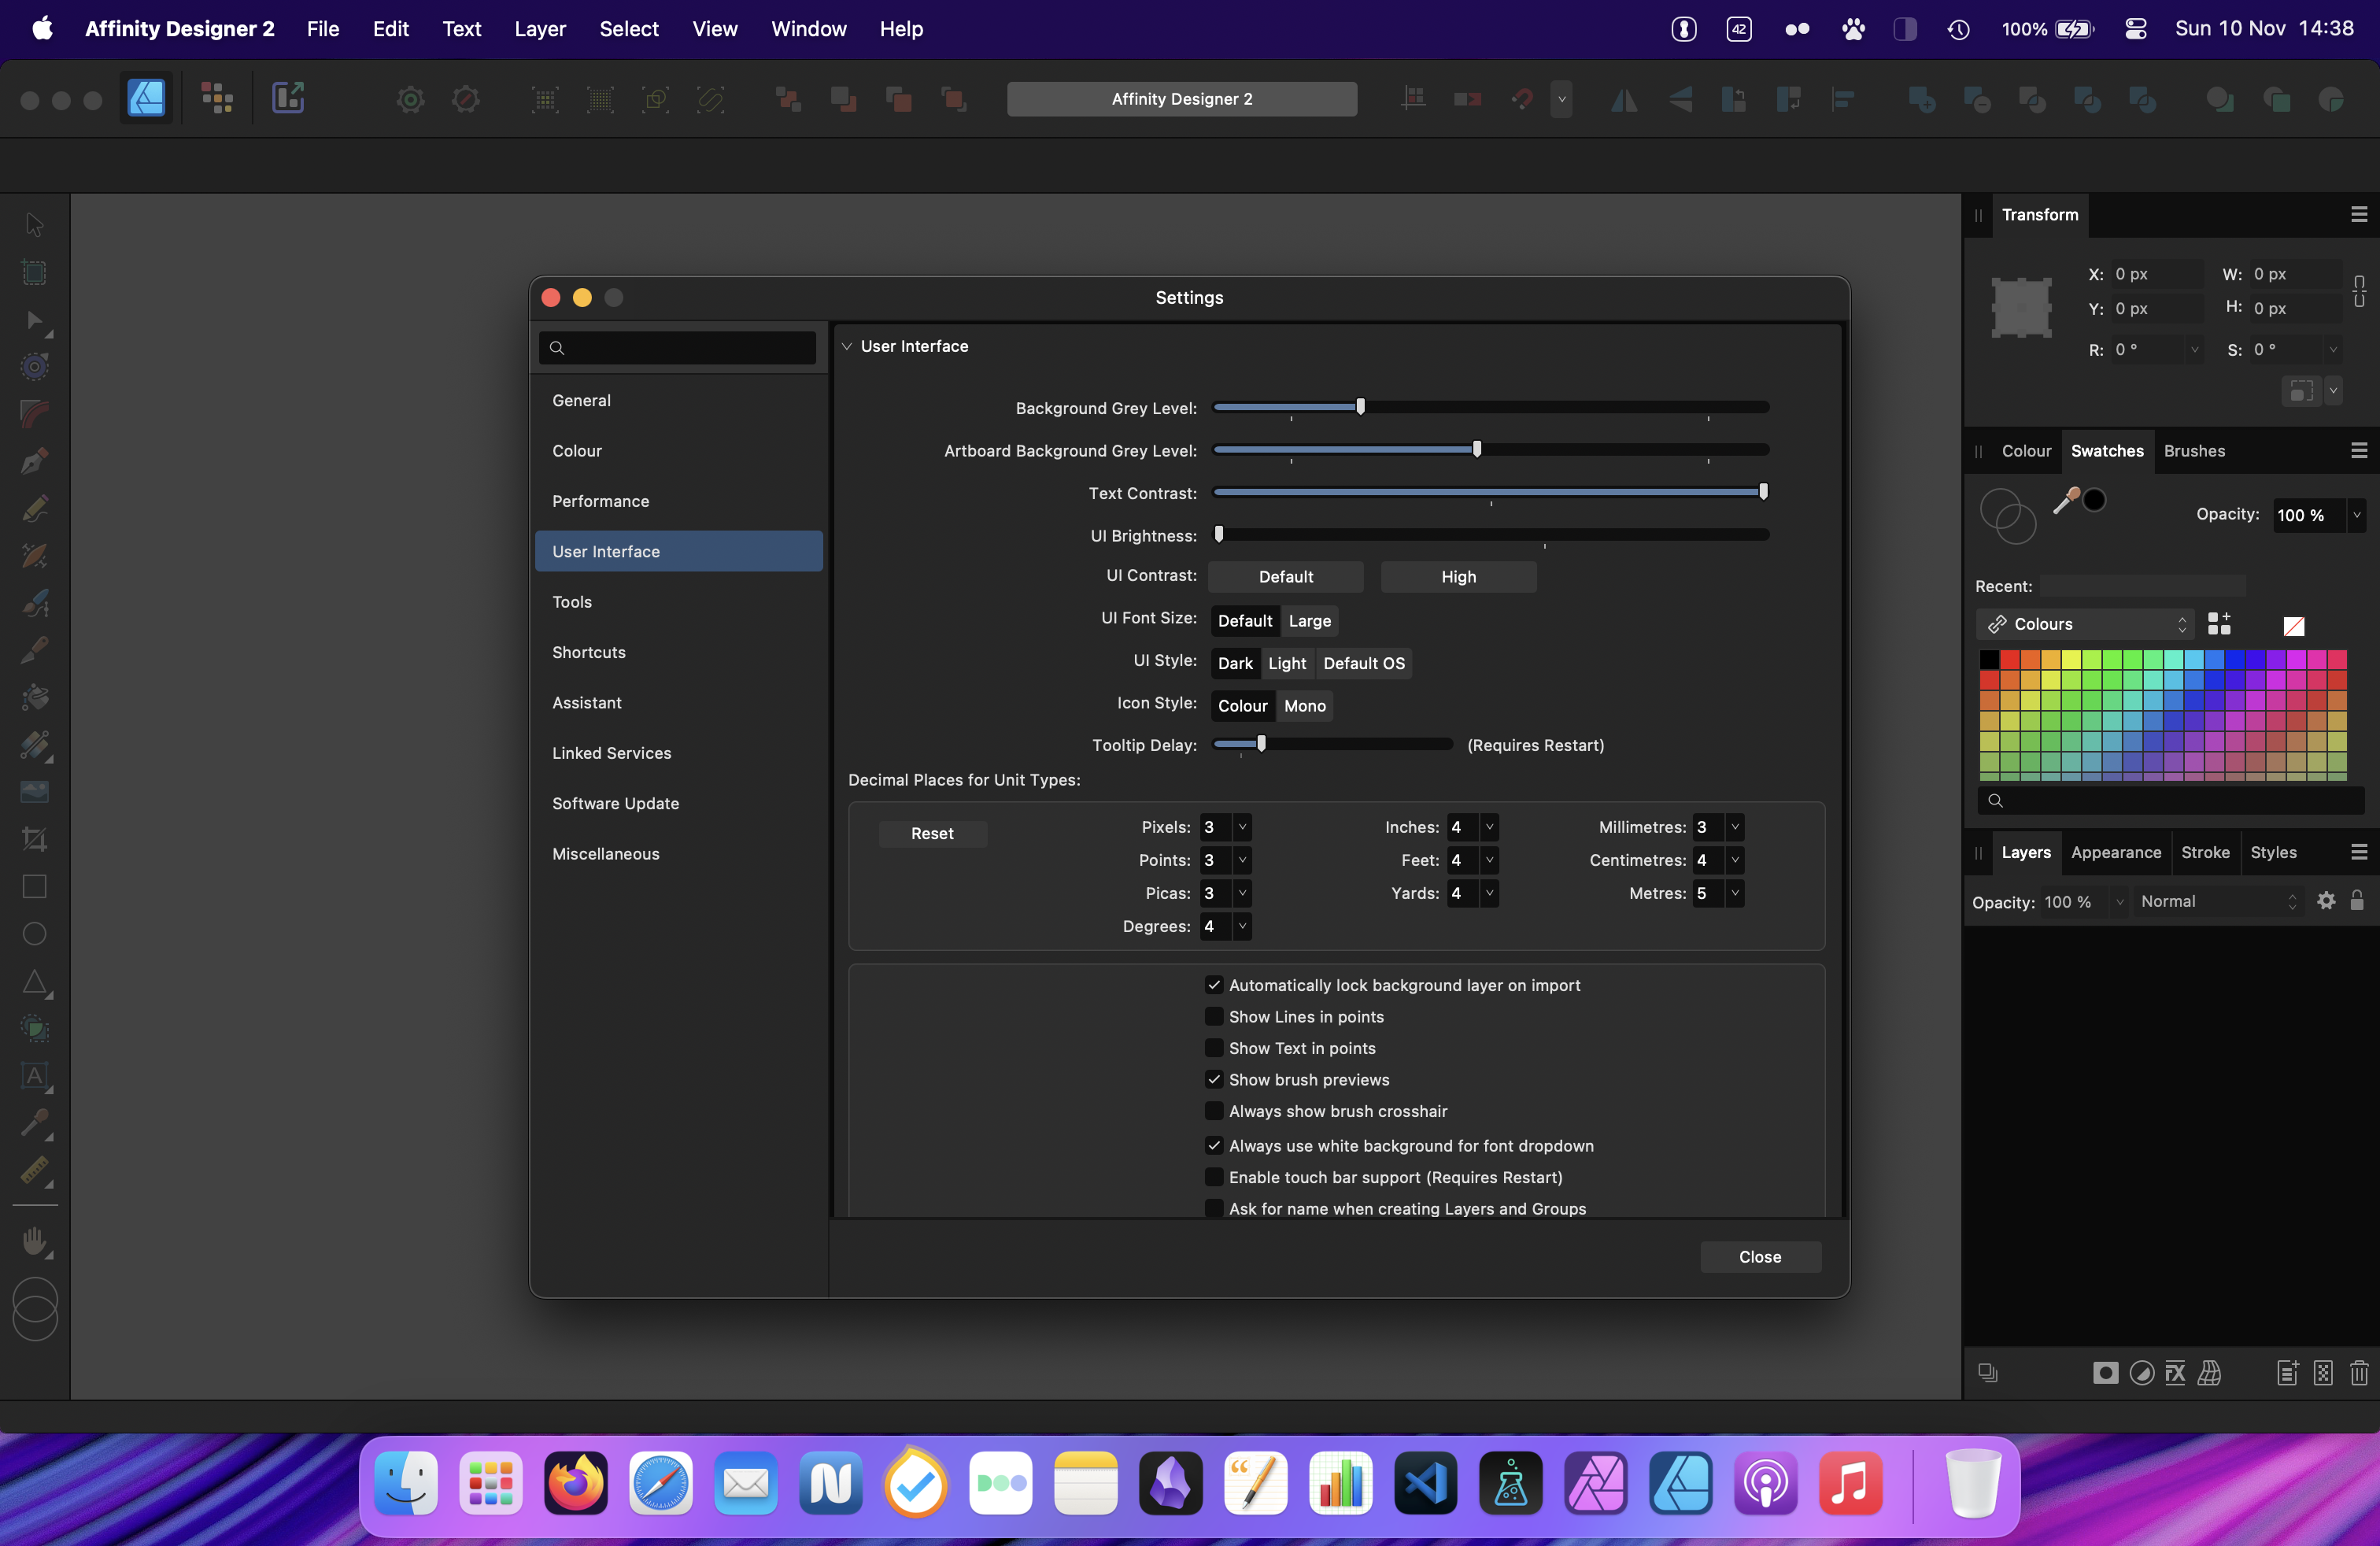Screen dimensions: 2380x1546
Task: Select the Pen tool
Action: point(34,461)
